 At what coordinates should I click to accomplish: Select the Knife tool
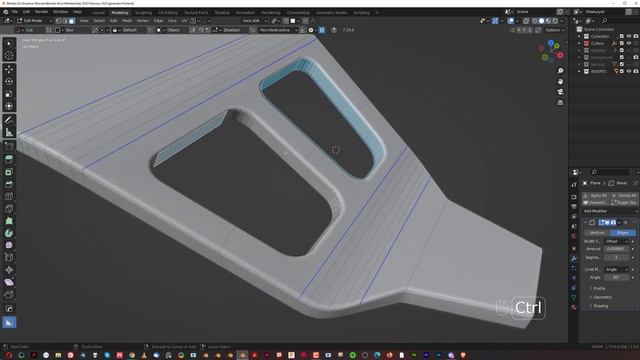click(x=9, y=209)
